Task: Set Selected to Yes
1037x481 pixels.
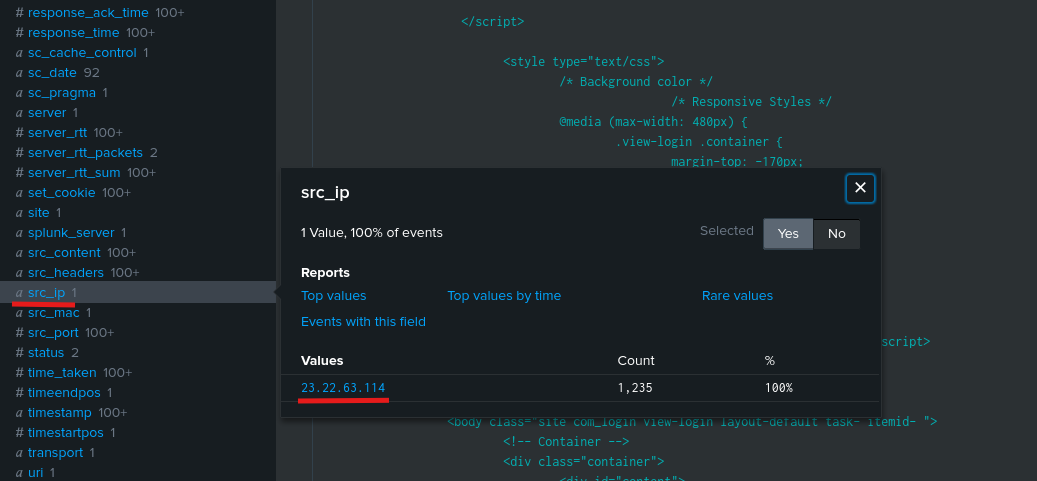Action: click(x=788, y=234)
